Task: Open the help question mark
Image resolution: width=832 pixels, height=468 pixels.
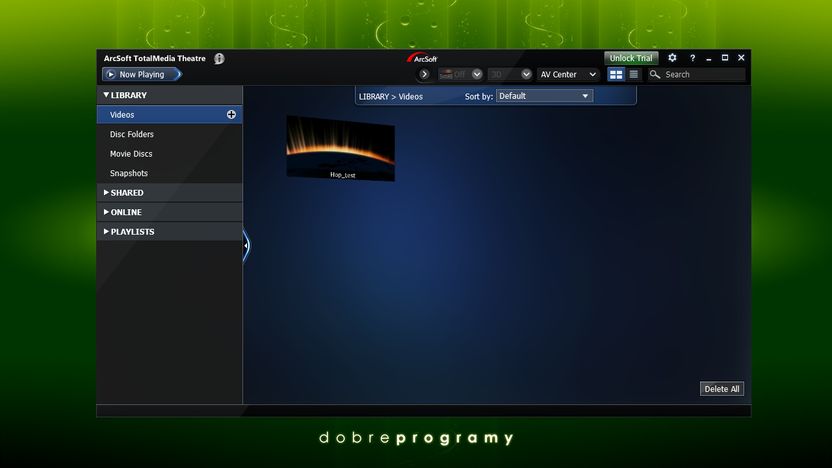Action: click(x=692, y=58)
